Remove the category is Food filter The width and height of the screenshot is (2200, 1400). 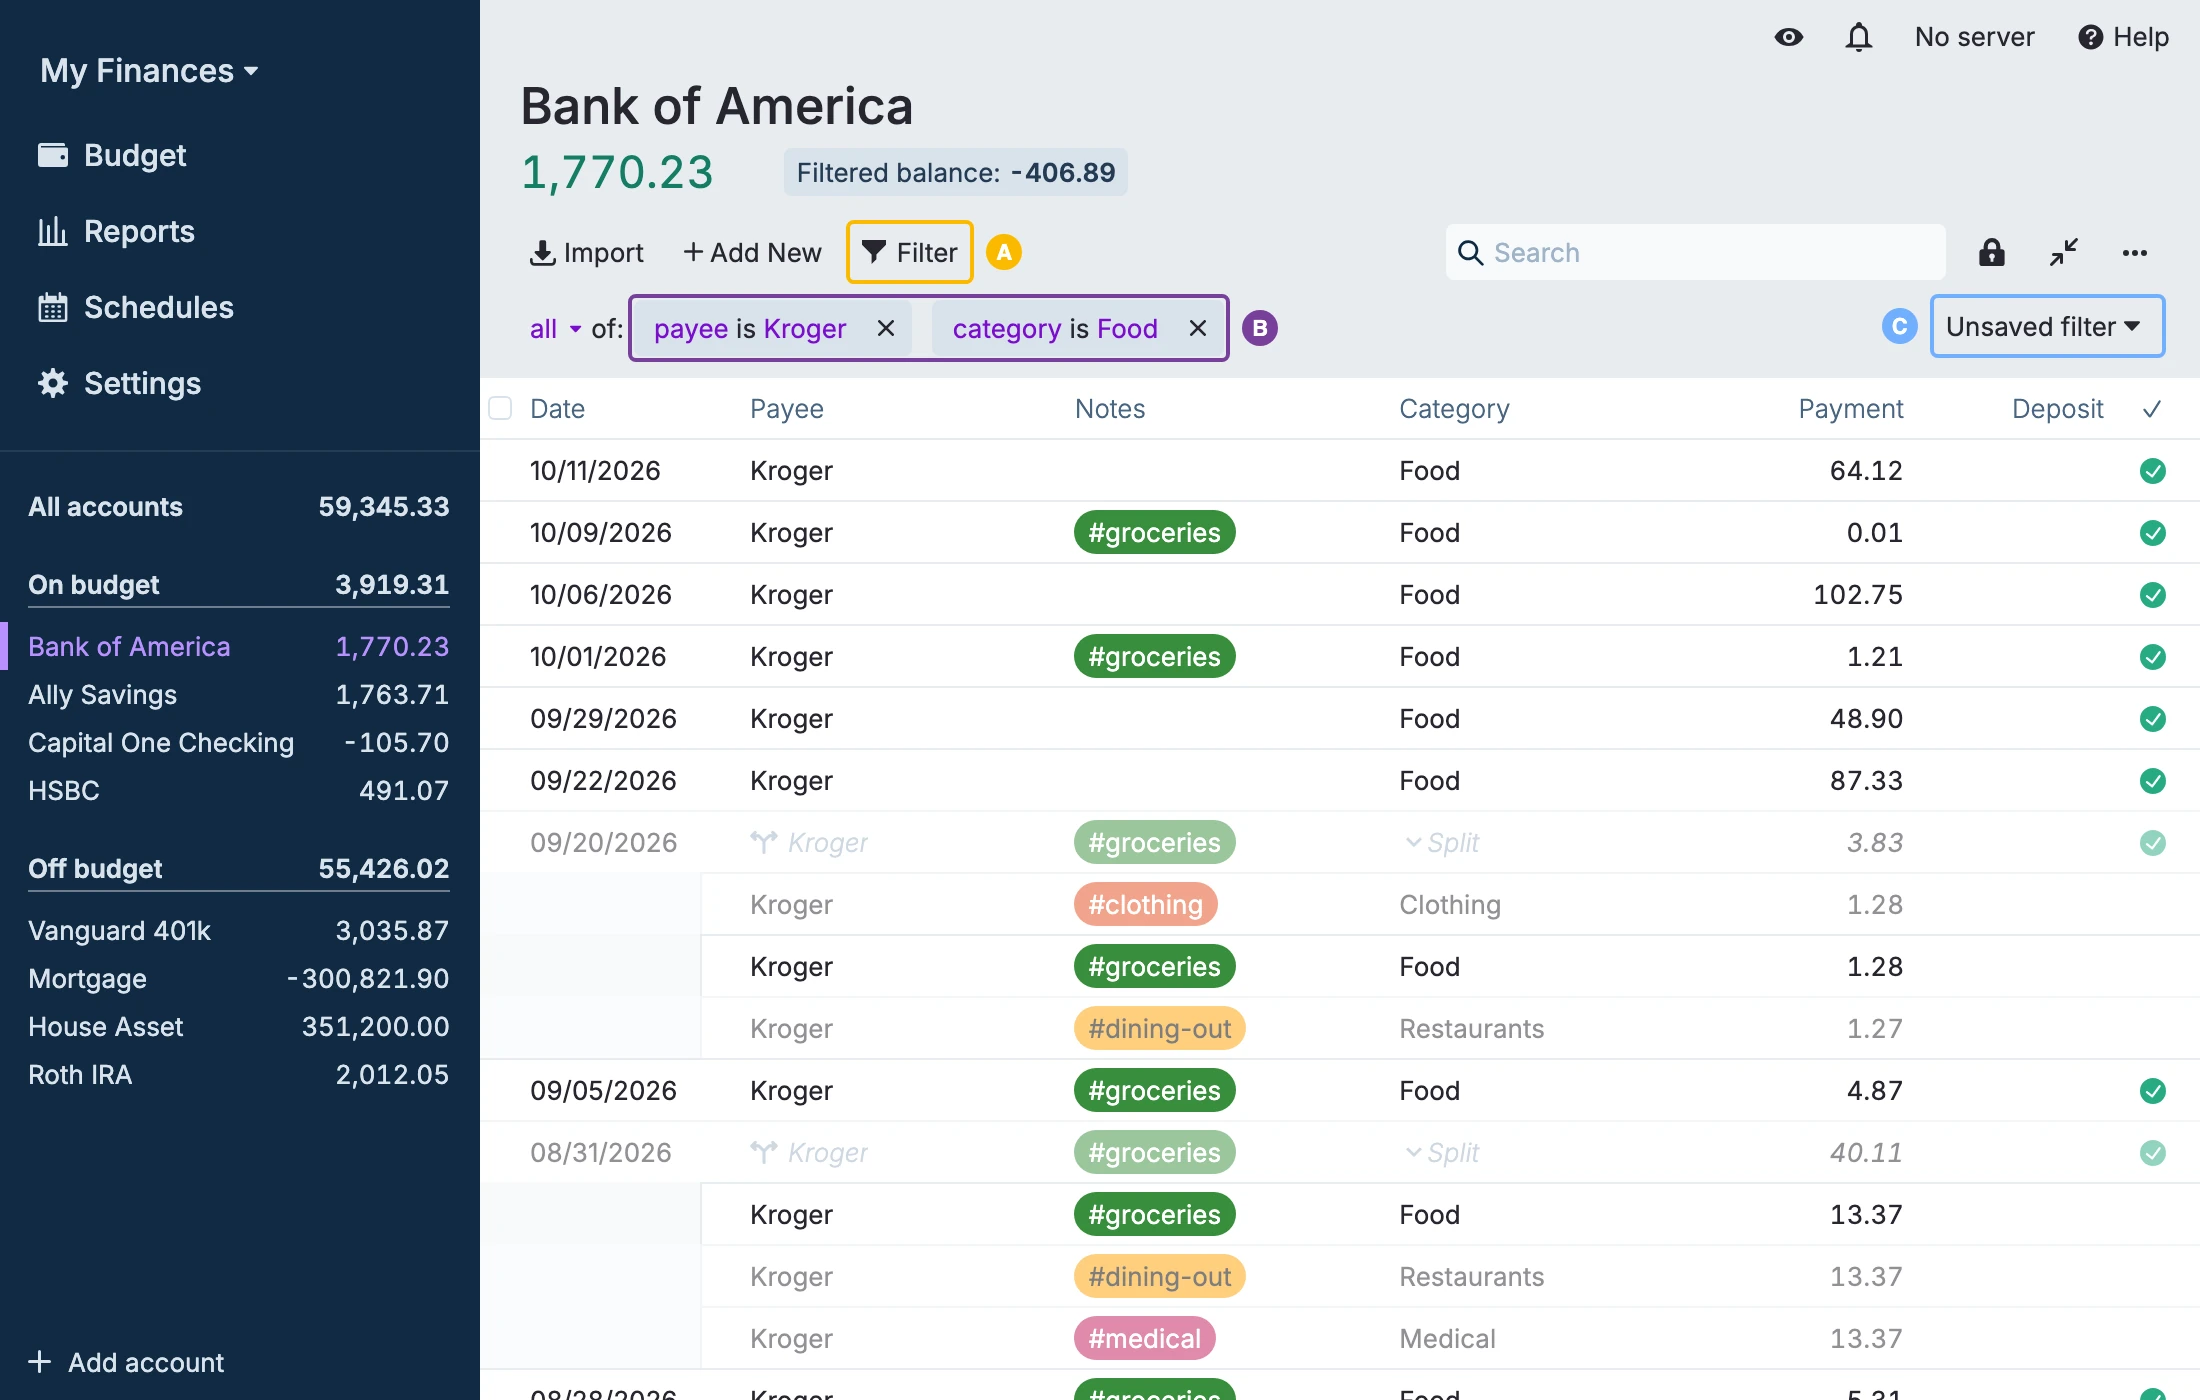coord(1197,328)
